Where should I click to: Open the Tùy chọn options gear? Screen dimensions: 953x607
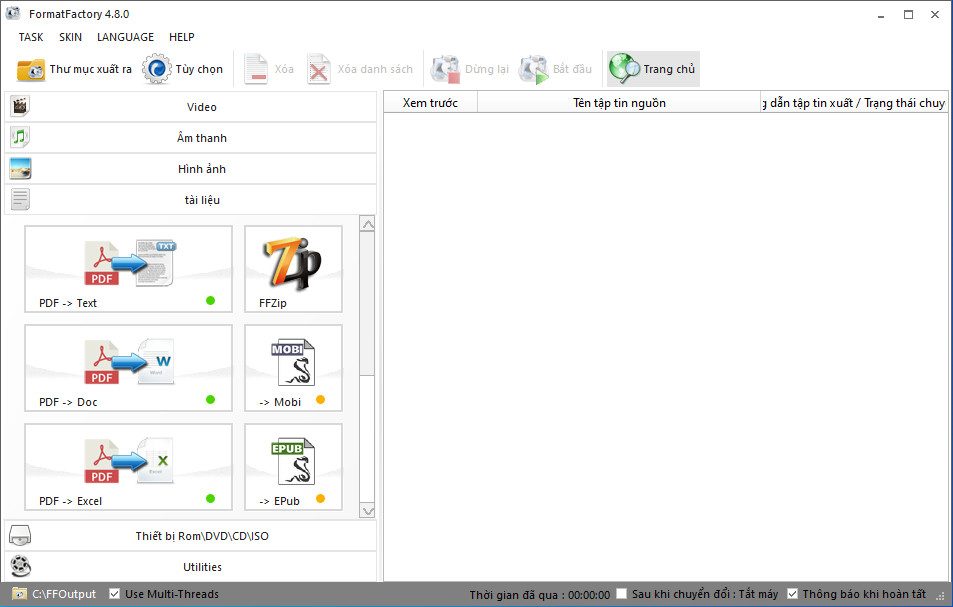click(157, 69)
